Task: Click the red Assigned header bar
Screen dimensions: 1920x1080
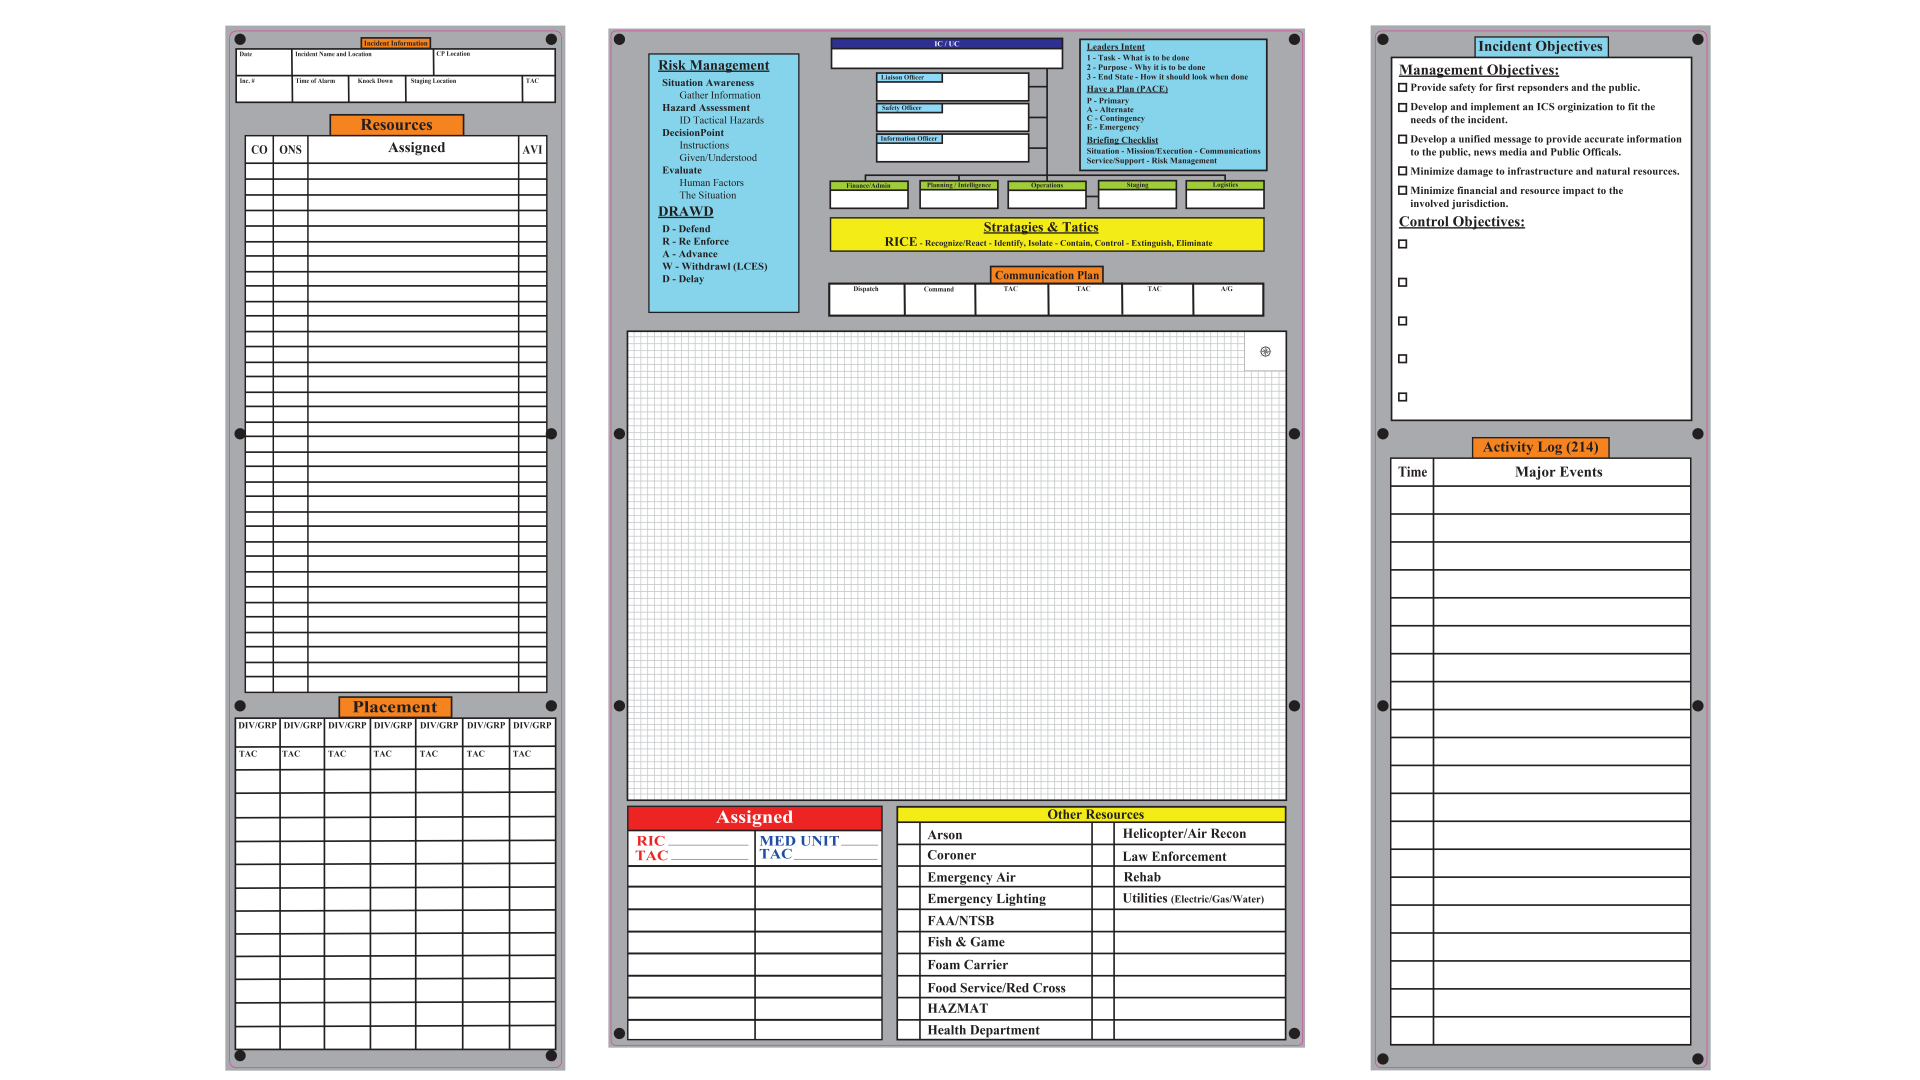Action: point(754,818)
